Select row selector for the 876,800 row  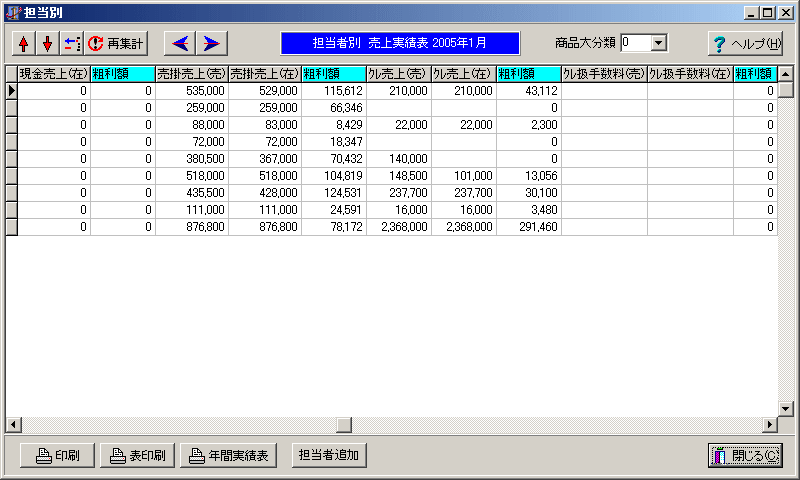pos(12,227)
